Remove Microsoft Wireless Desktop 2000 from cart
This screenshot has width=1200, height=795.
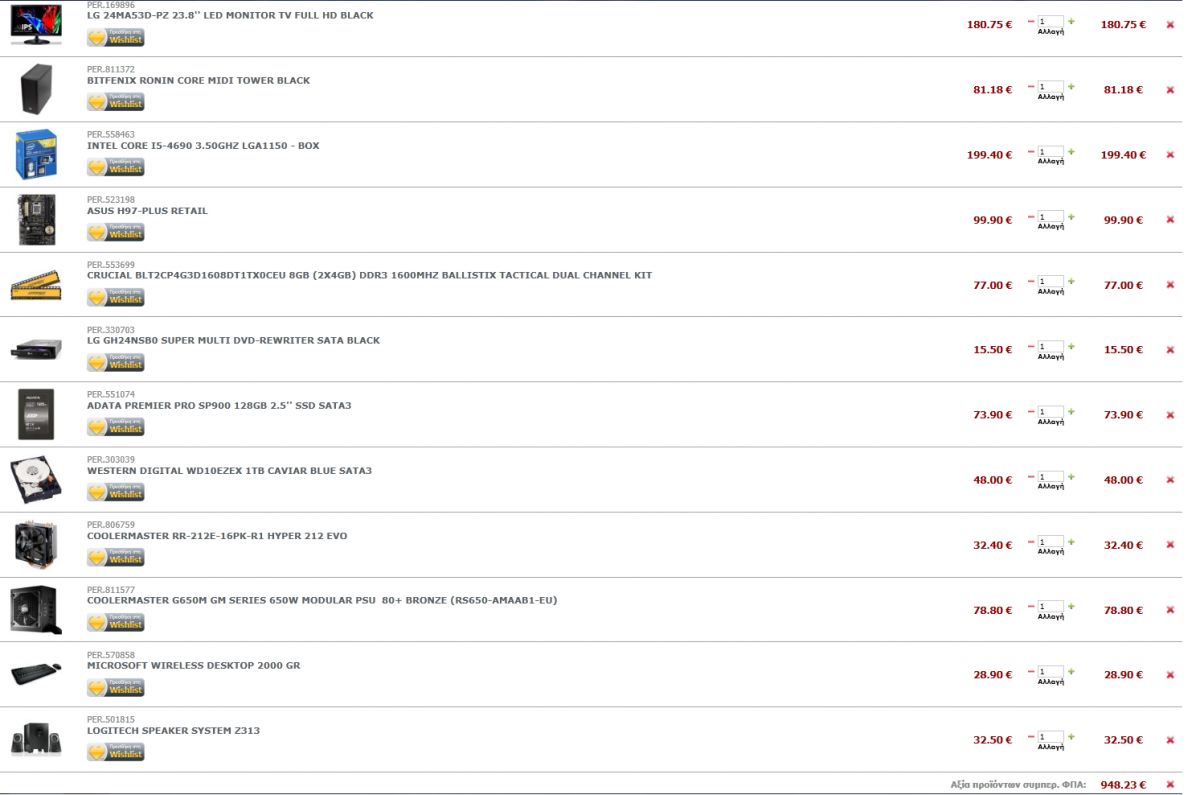click(x=1170, y=675)
